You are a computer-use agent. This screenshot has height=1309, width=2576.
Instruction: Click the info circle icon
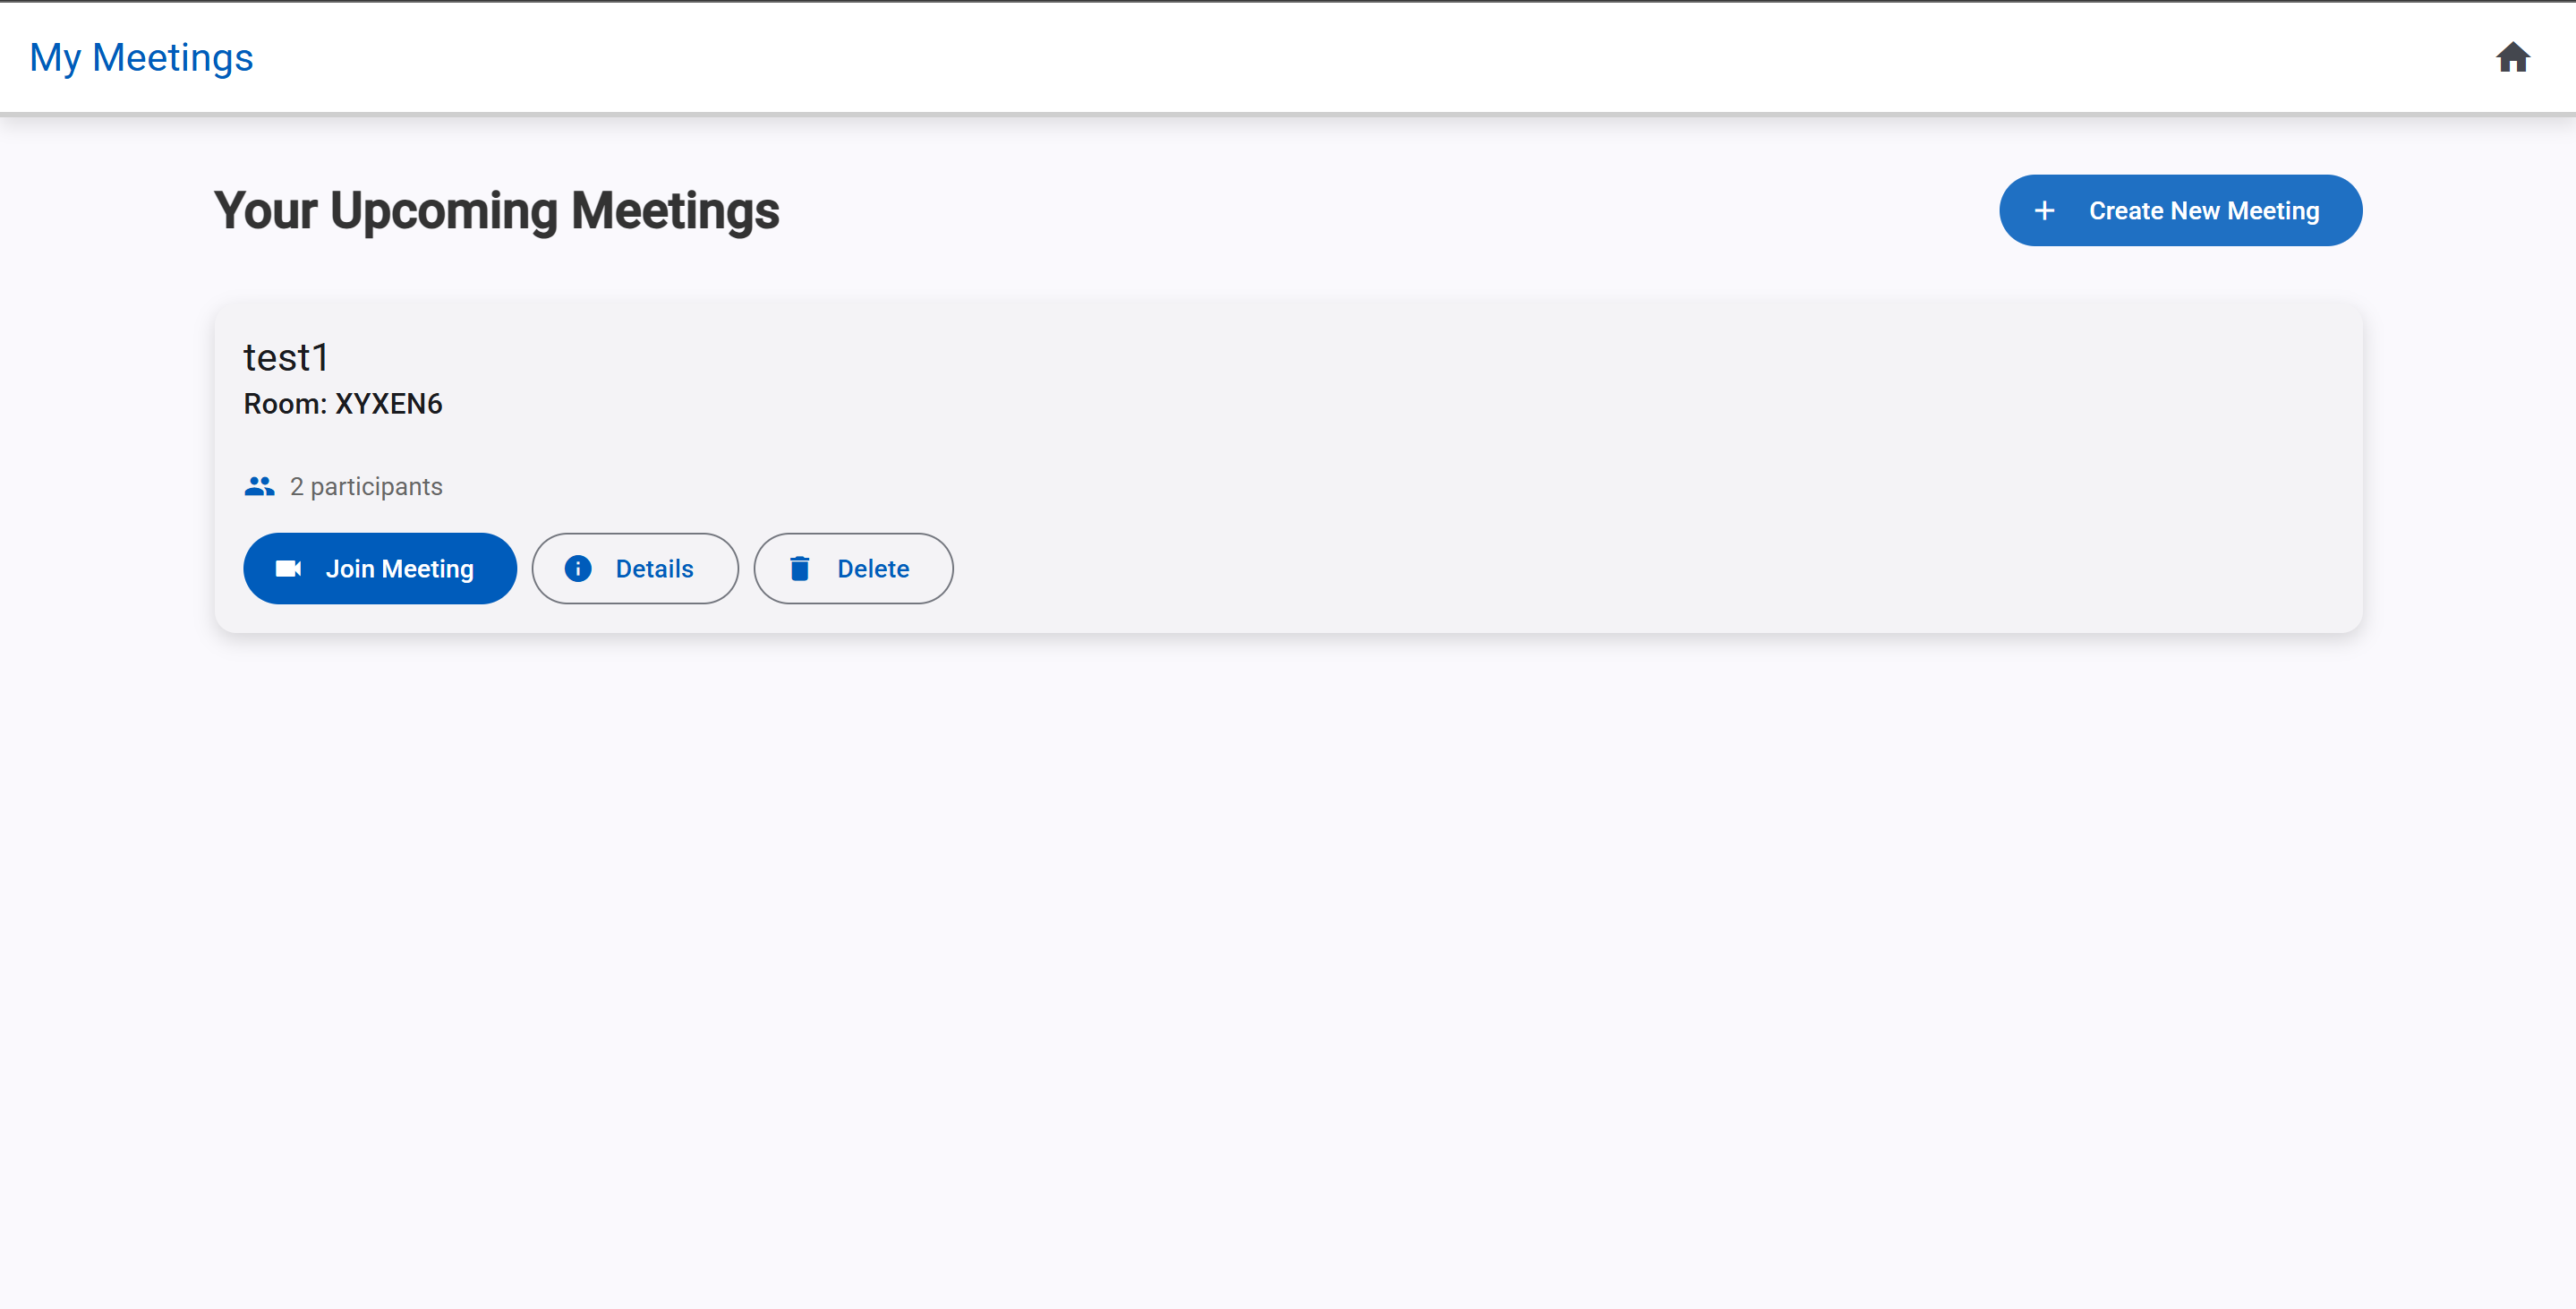(578, 568)
